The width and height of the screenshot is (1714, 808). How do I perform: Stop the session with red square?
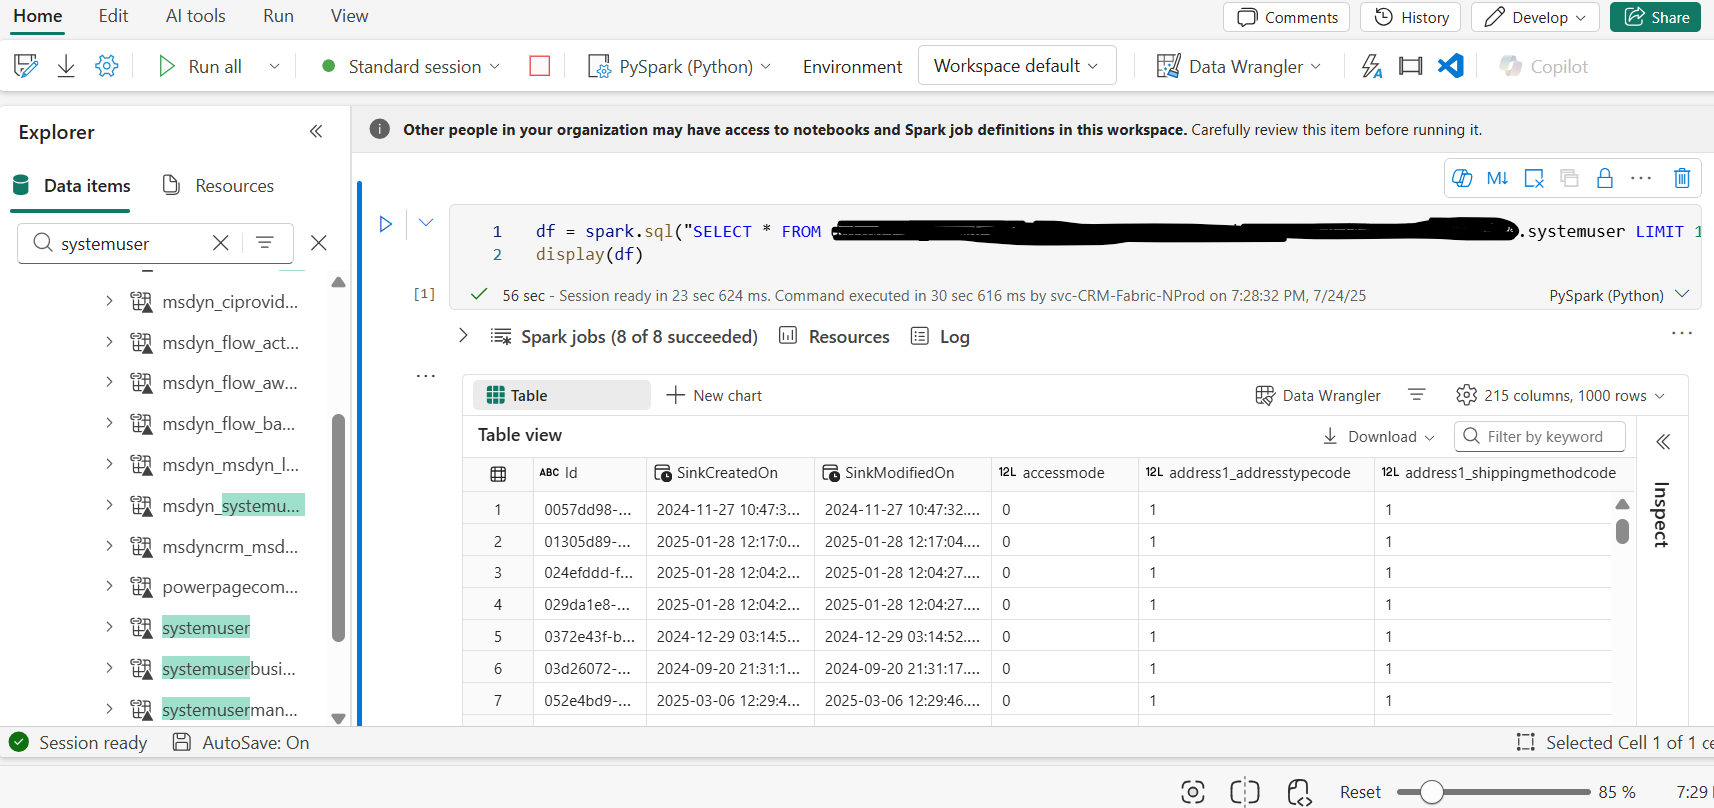540,66
